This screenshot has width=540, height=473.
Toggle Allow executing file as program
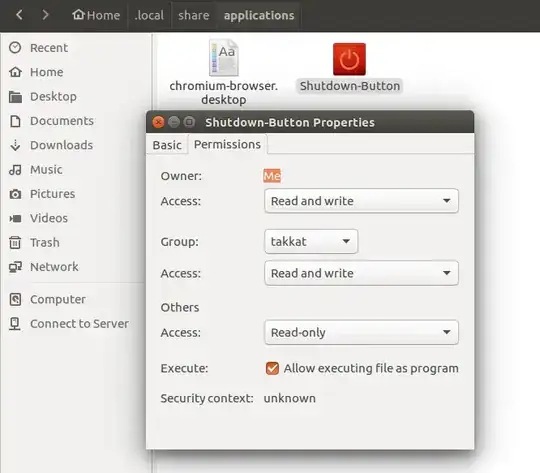pos(272,368)
